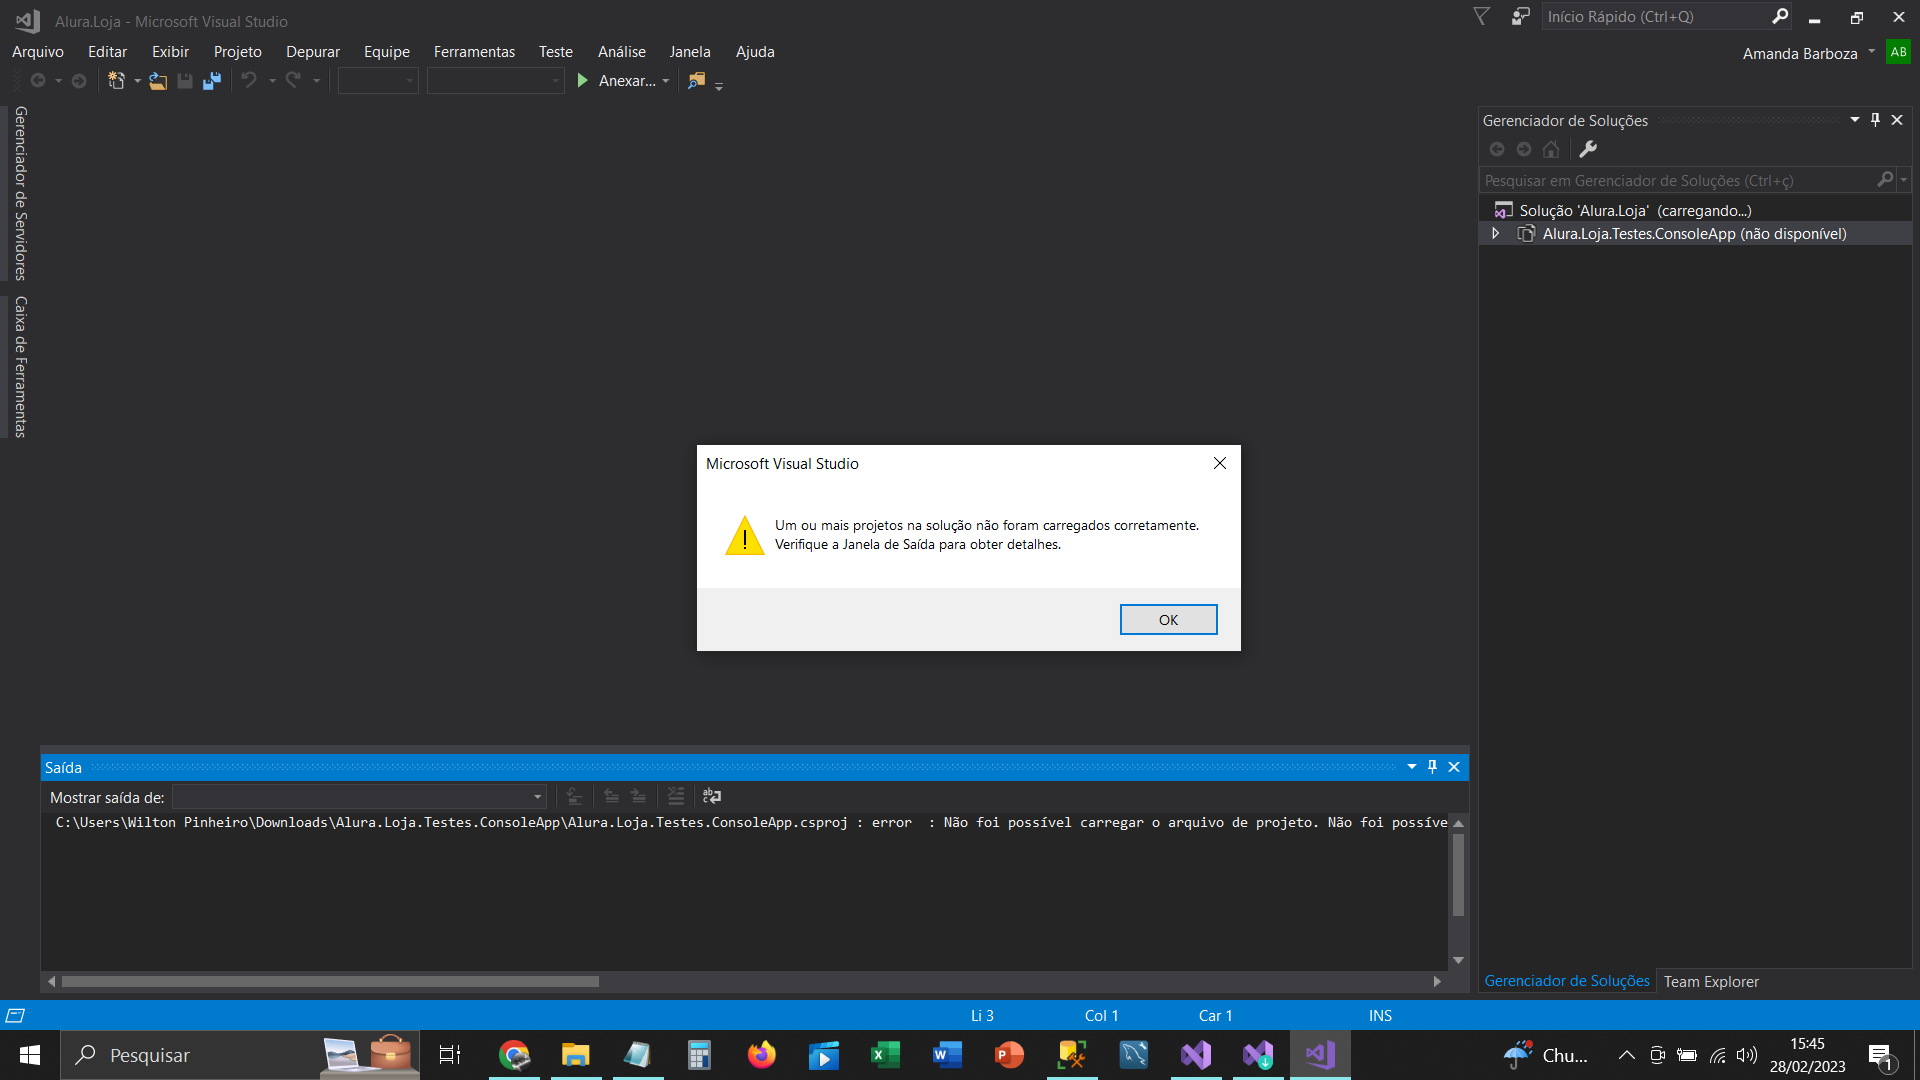The width and height of the screenshot is (1920, 1080).
Task: Click the send feedback icon in title bar
Action: [x=1520, y=16]
